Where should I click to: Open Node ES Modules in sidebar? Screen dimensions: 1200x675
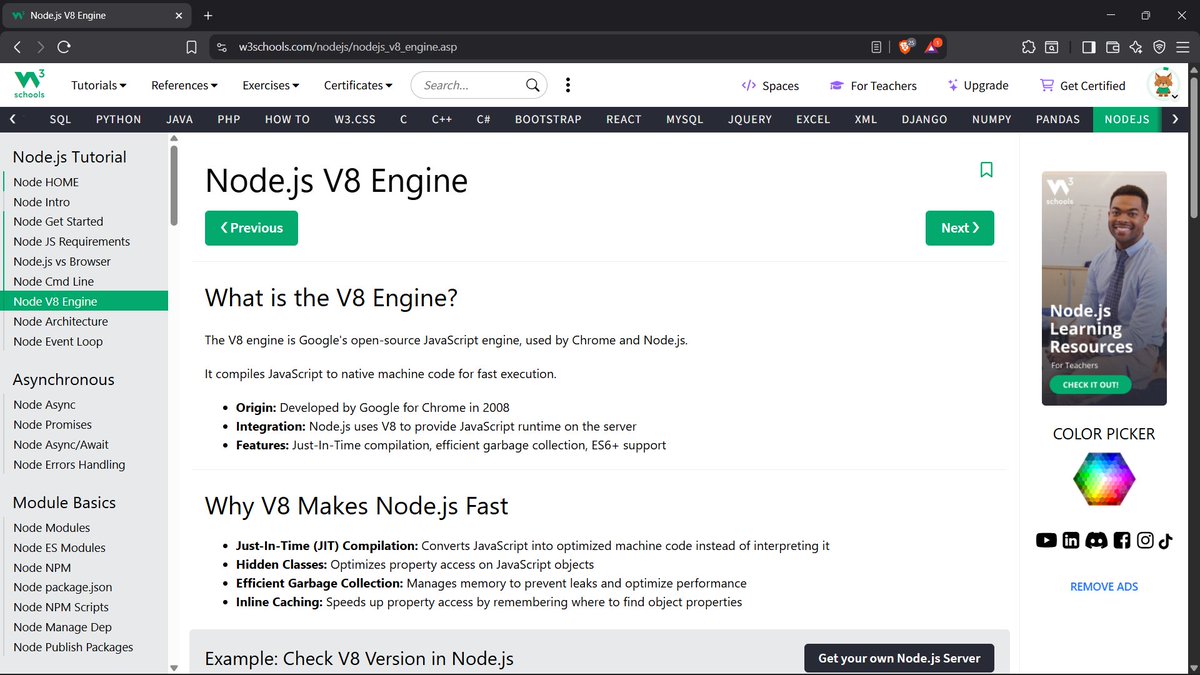click(x=59, y=547)
